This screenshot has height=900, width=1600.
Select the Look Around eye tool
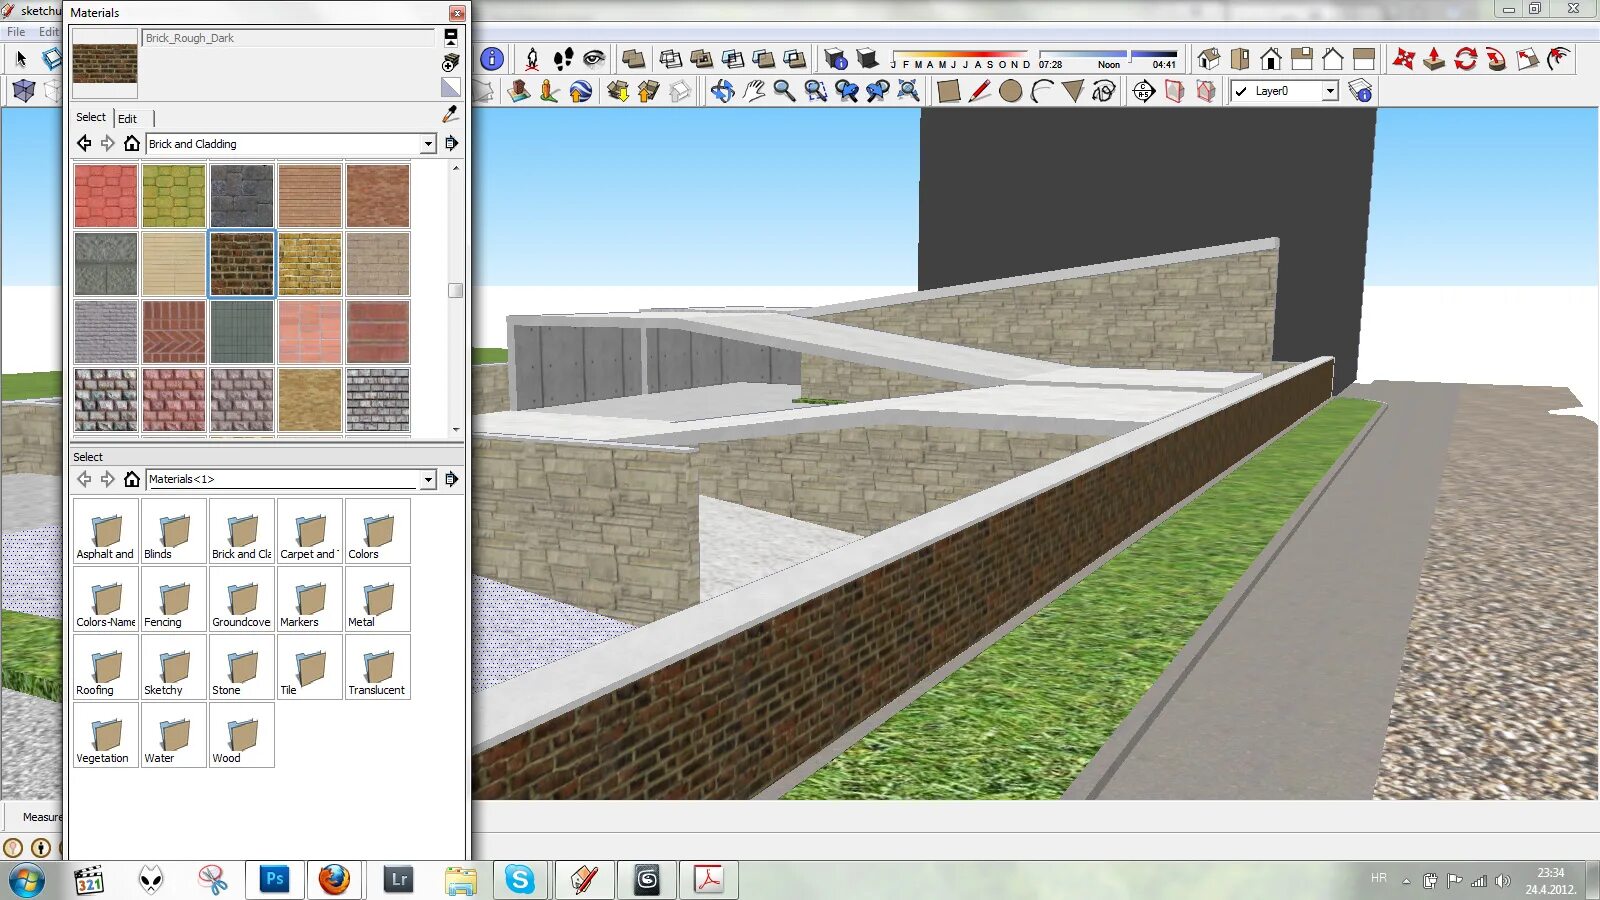[x=594, y=59]
